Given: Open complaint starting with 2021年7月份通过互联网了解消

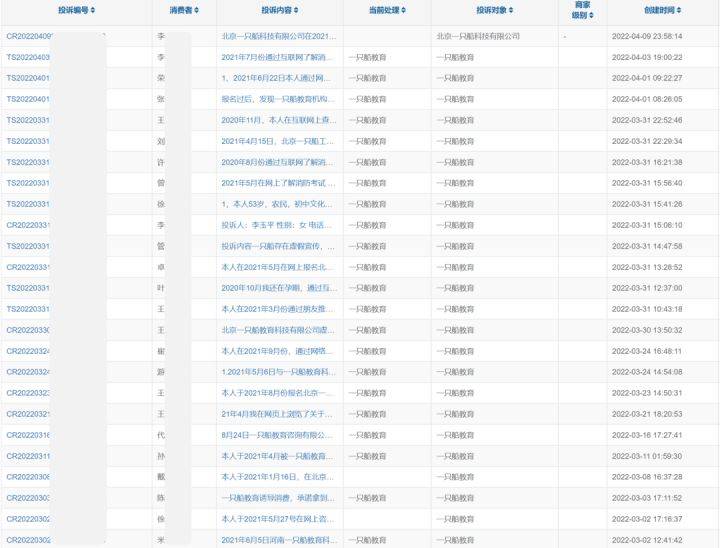Looking at the screenshot, I should point(279,57).
